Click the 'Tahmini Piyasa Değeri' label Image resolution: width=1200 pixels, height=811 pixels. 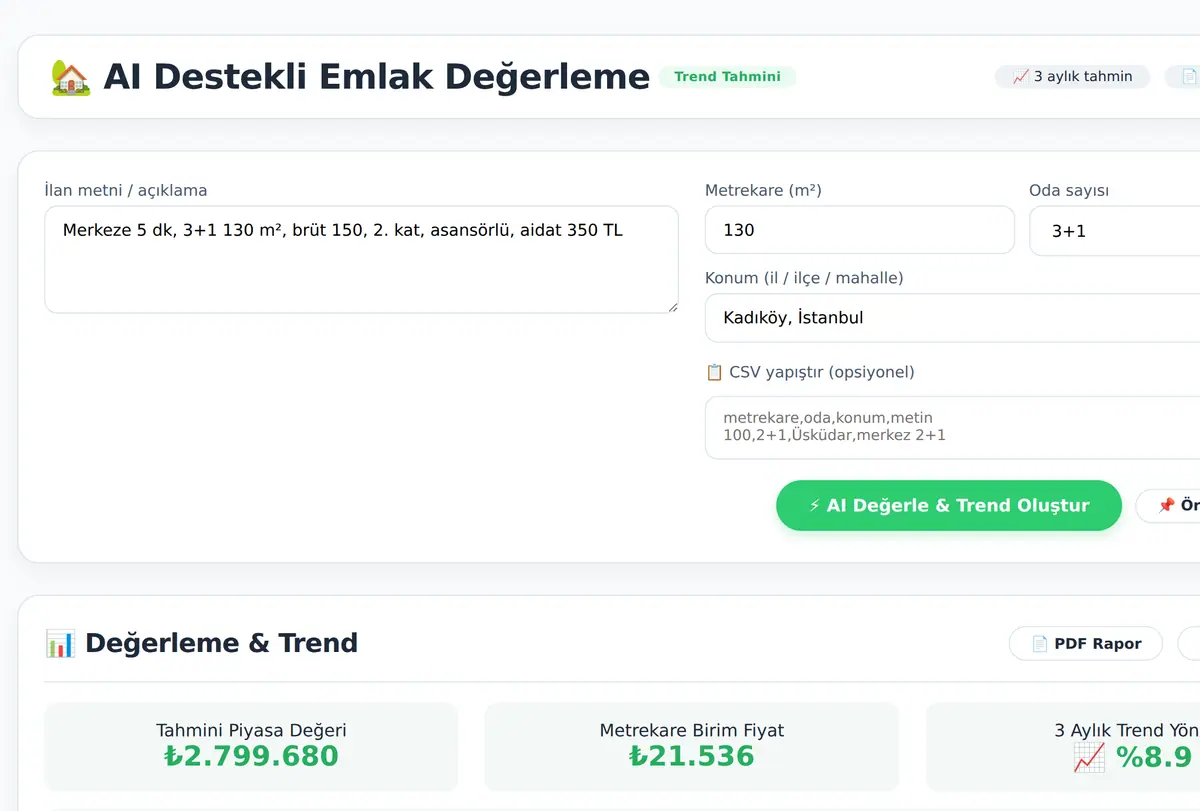(x=251, y=730)
